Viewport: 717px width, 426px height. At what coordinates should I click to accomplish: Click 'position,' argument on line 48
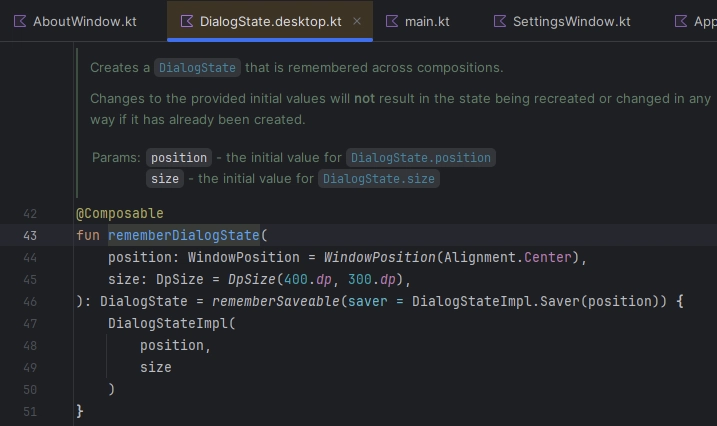pyautogui.click(x=175, y=345)
